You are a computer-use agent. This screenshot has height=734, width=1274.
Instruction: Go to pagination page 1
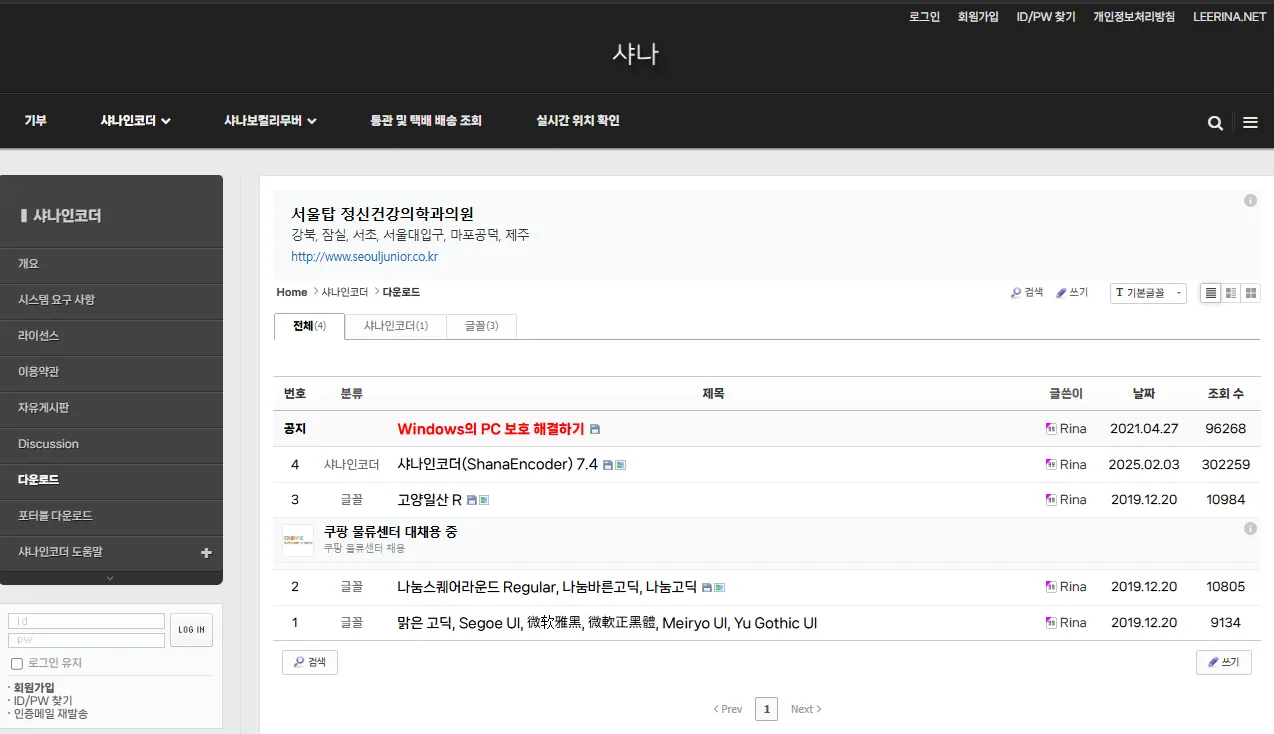point(766,709)
